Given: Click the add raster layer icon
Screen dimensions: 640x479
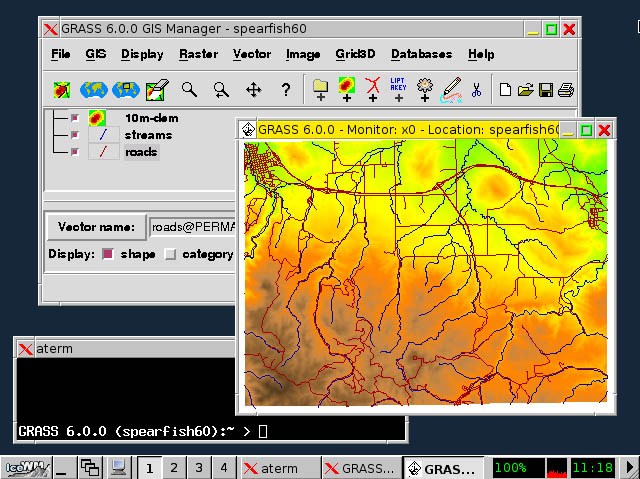Looking at the screenshot, I should point(347,89).
